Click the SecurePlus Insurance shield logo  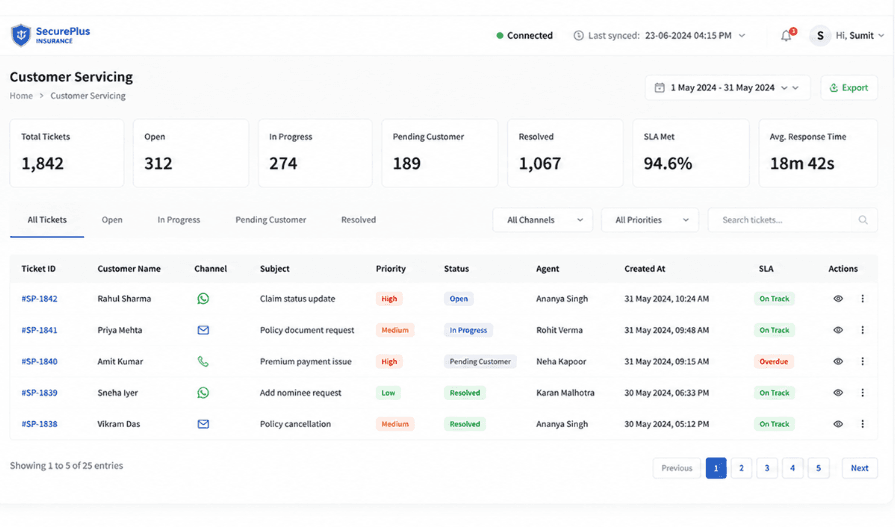pos(21,35)
